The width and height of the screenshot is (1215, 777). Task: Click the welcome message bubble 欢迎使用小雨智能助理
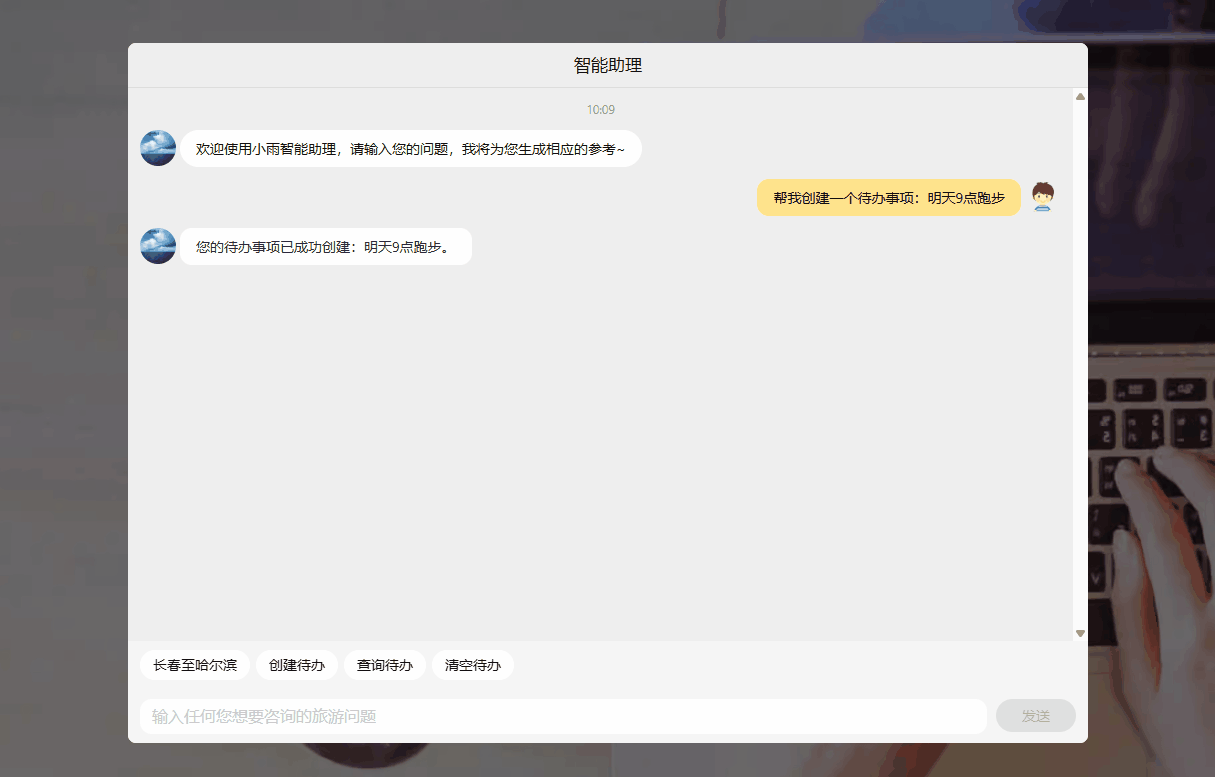point(411,149)
